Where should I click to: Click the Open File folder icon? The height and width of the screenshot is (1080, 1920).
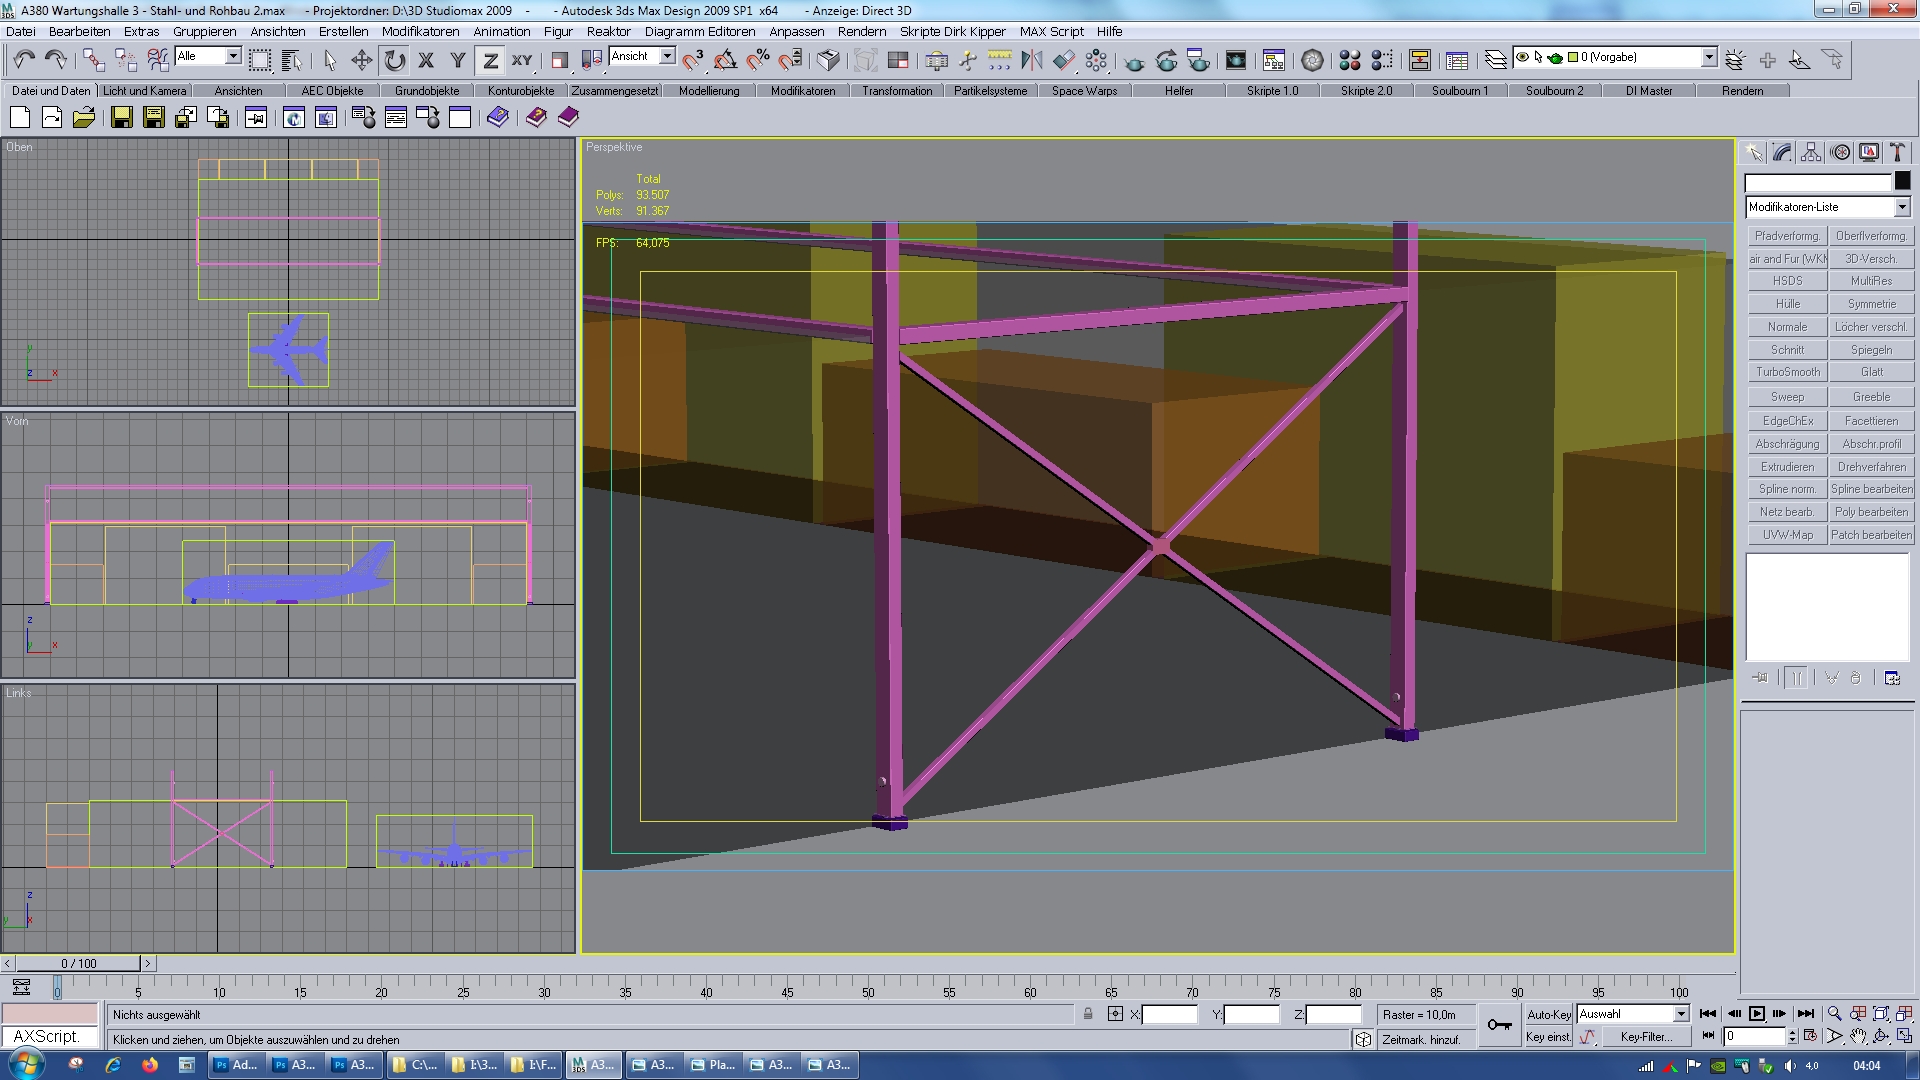pos(84,118)
